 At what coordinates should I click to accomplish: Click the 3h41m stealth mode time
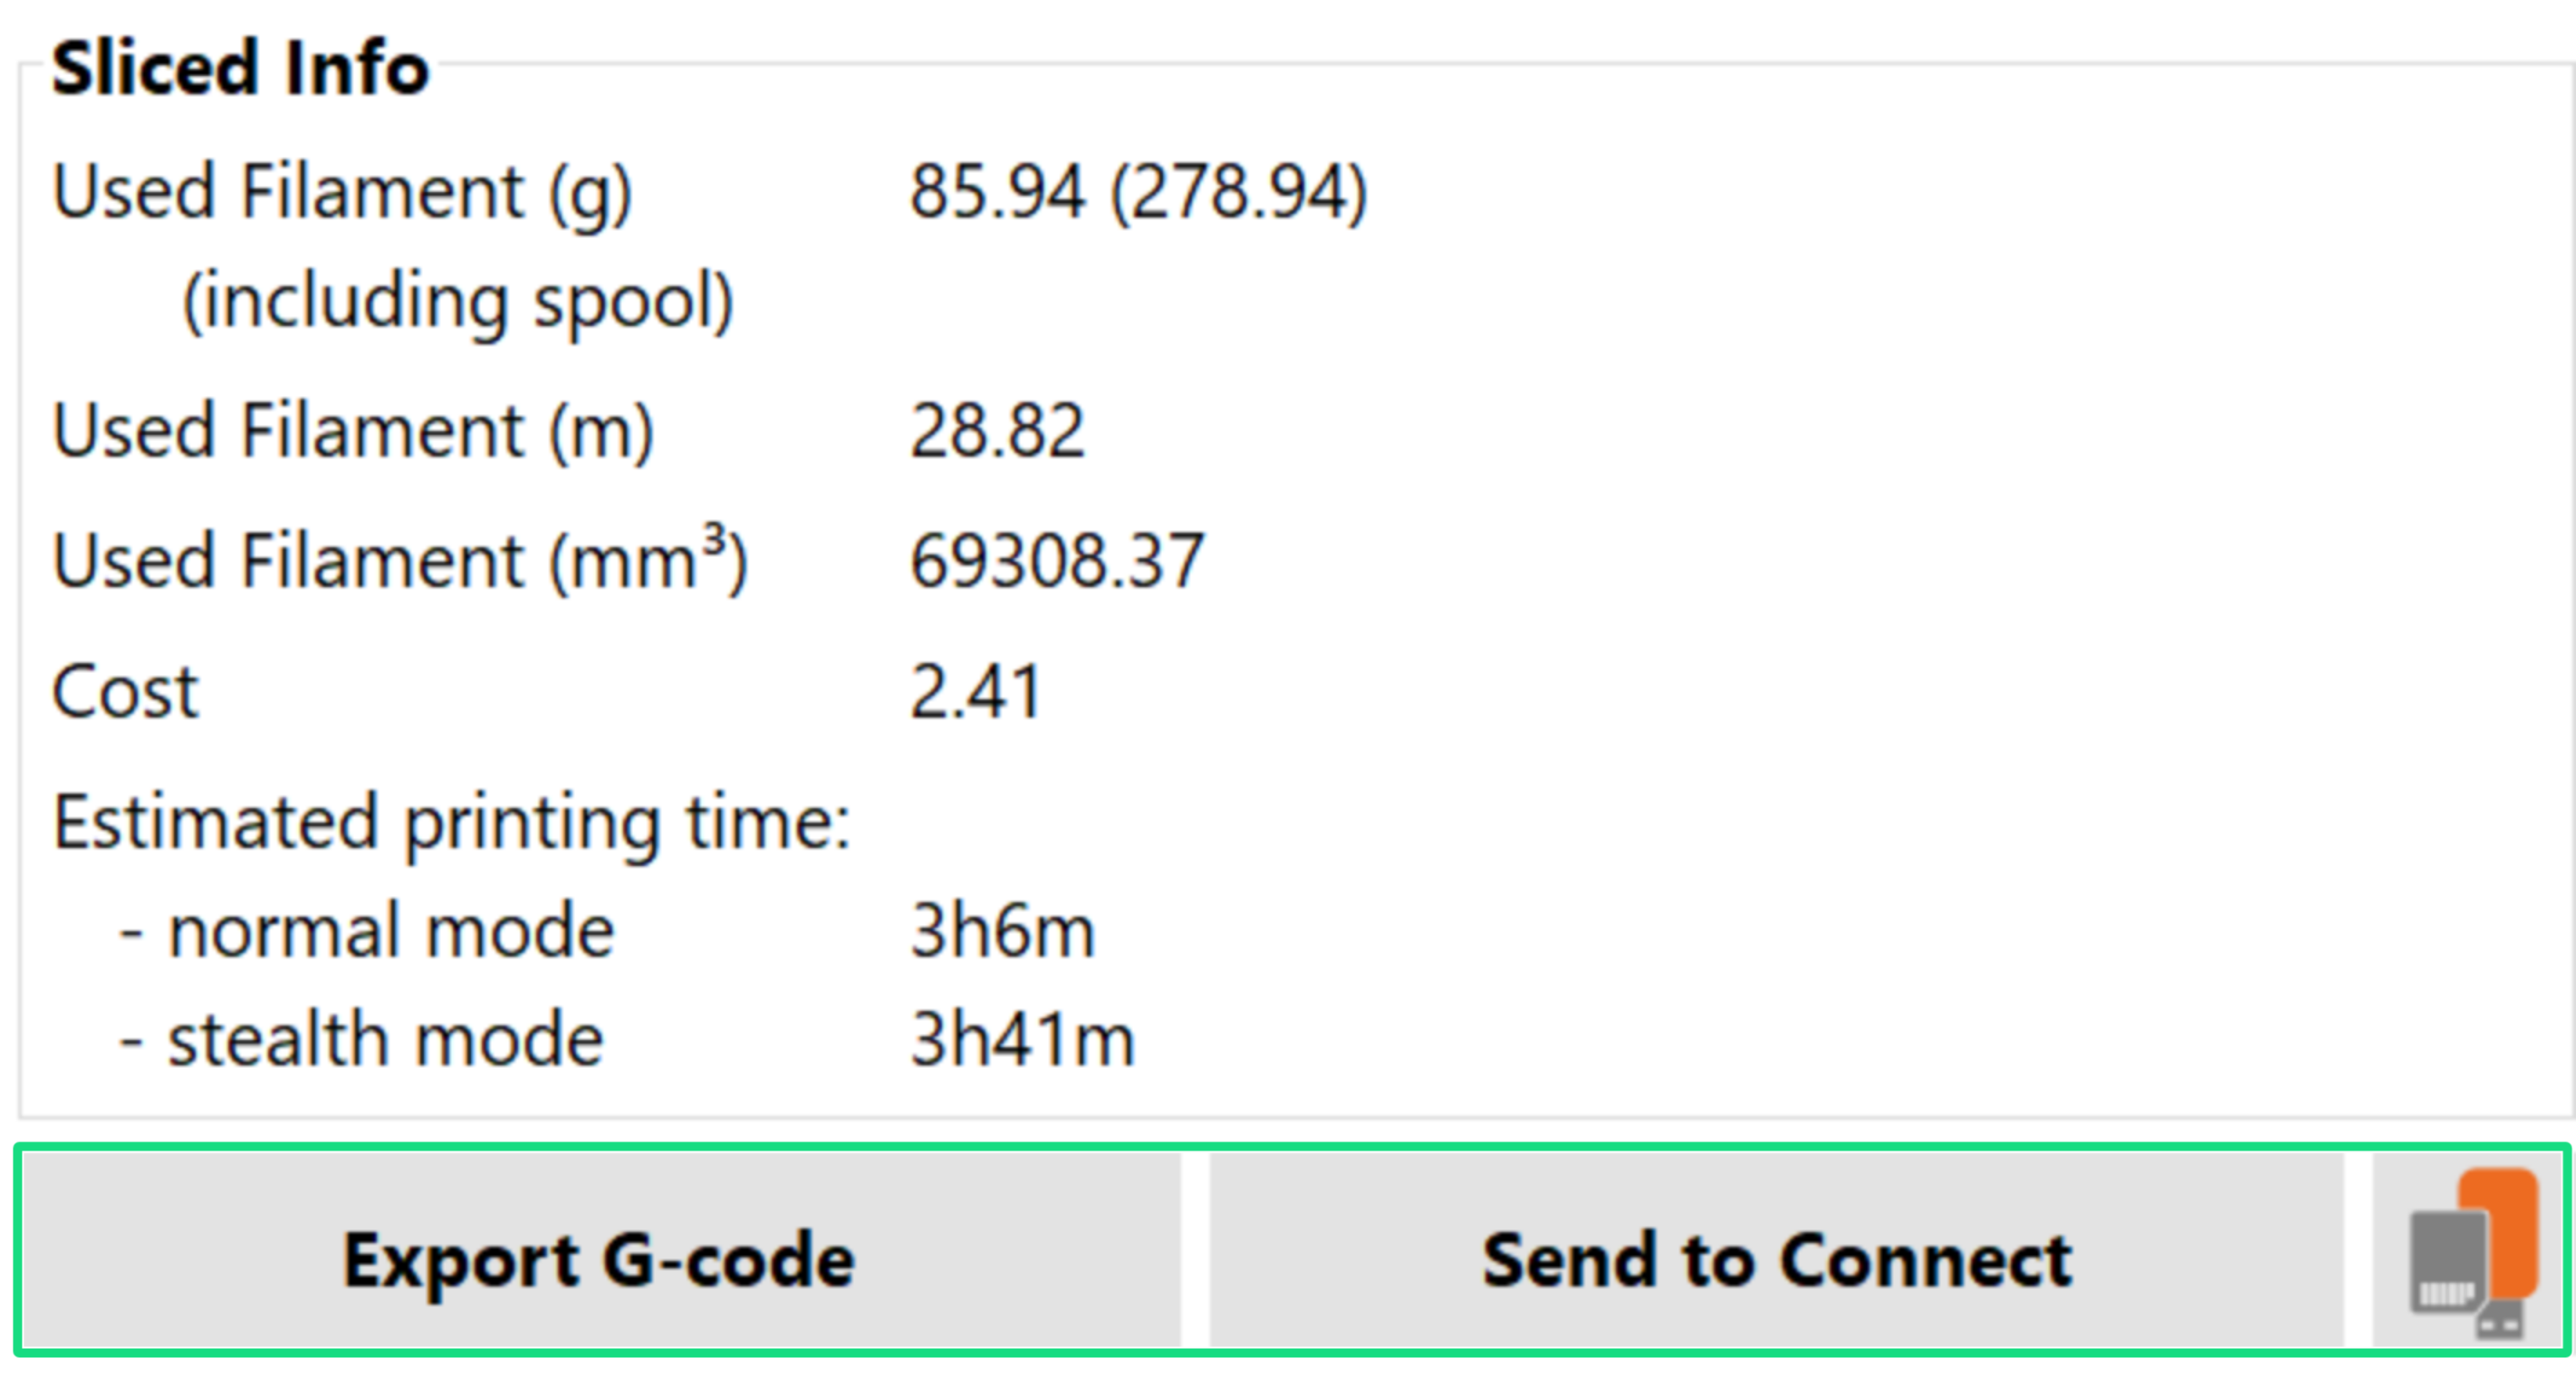[x=1022, y=1040]
